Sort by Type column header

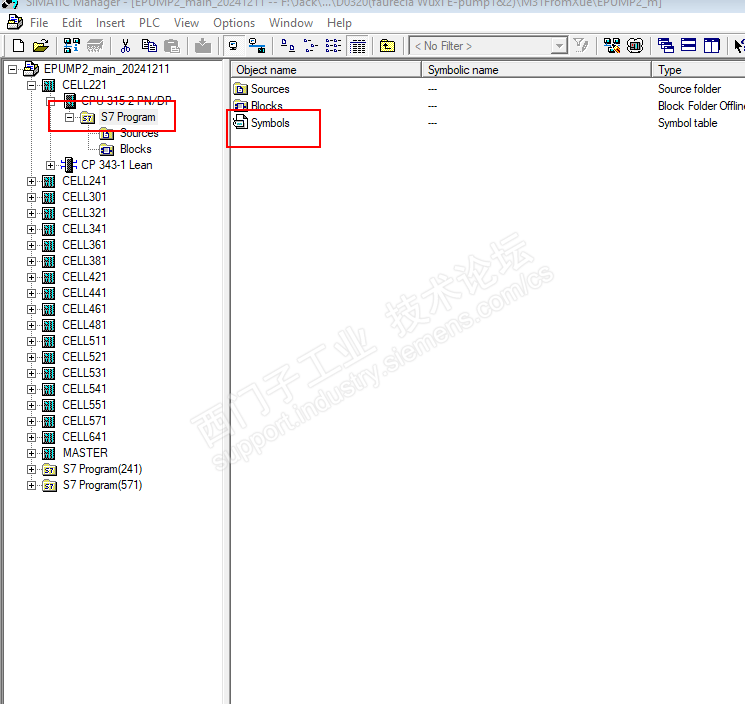[x=698, y=70]
